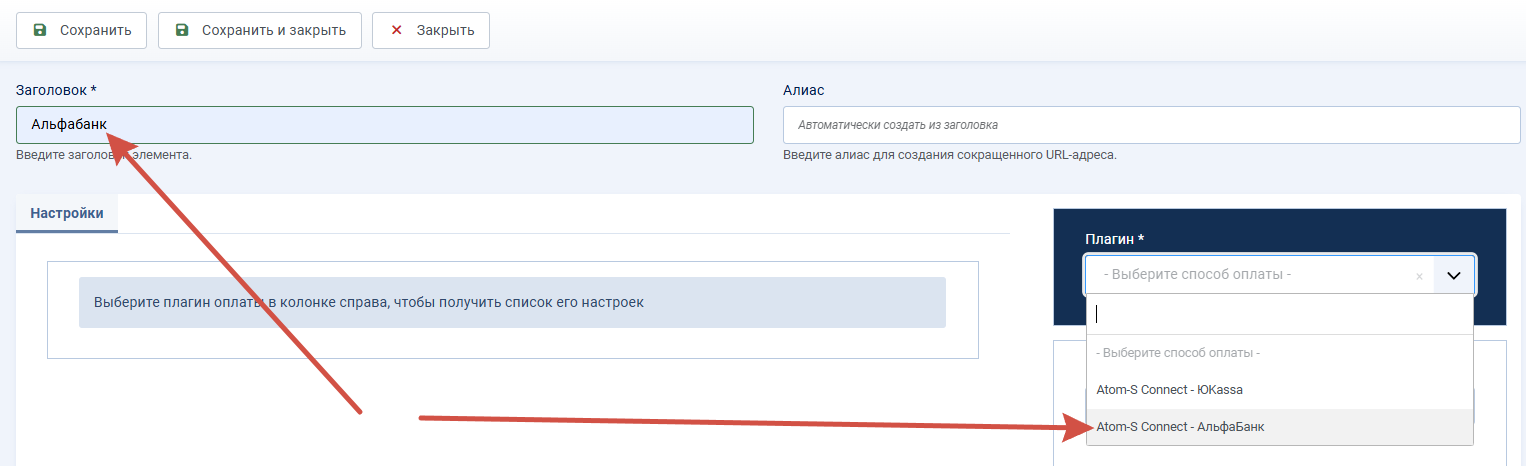
Task: Click the Сохранить button
Action: click(x=81, y=30)
